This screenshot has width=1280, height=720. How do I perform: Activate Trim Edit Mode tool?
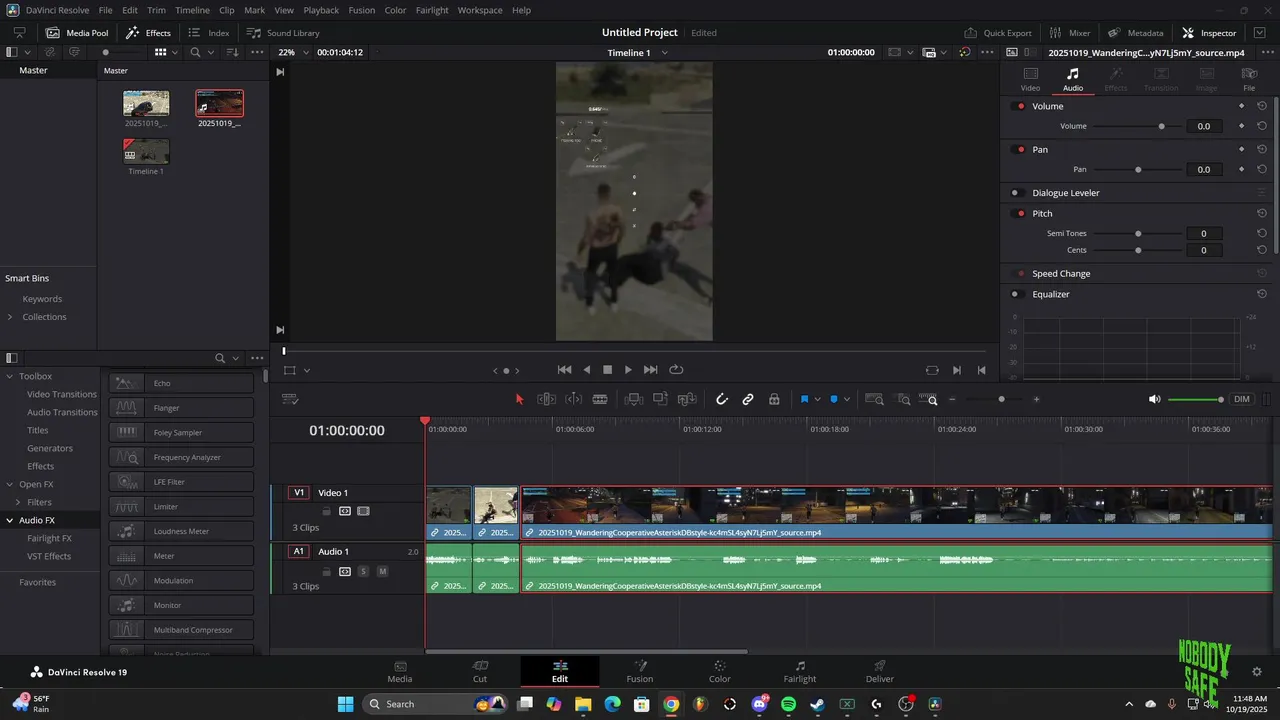coord(546,399)
